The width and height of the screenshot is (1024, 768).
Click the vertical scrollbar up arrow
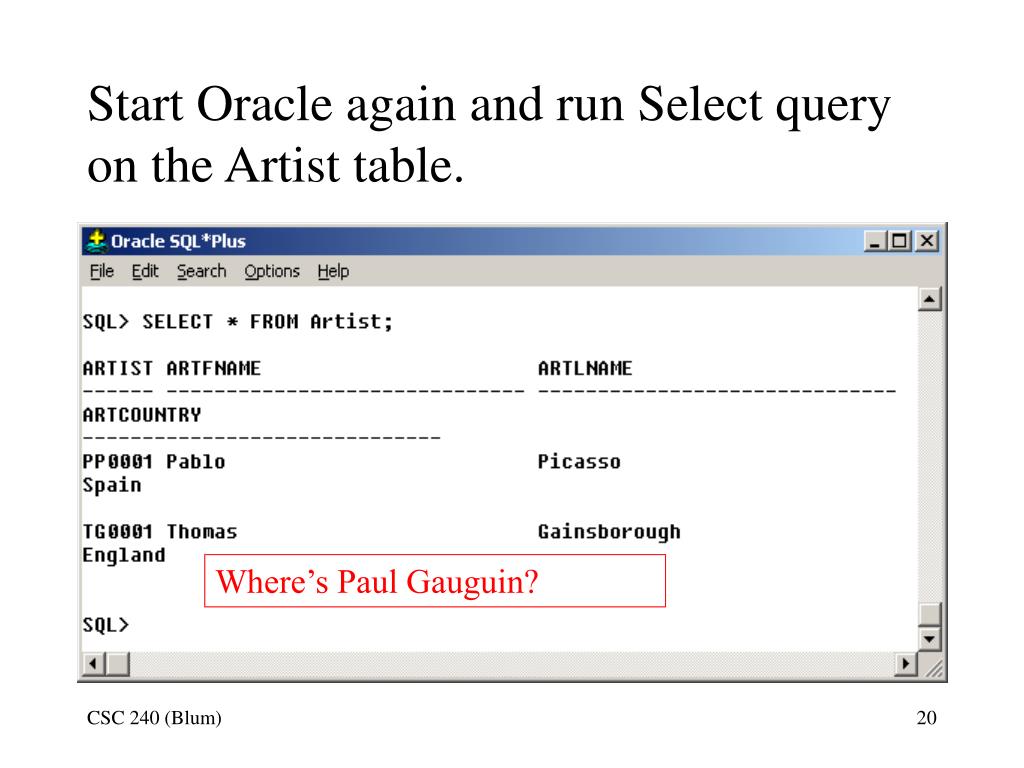(929, 299)
